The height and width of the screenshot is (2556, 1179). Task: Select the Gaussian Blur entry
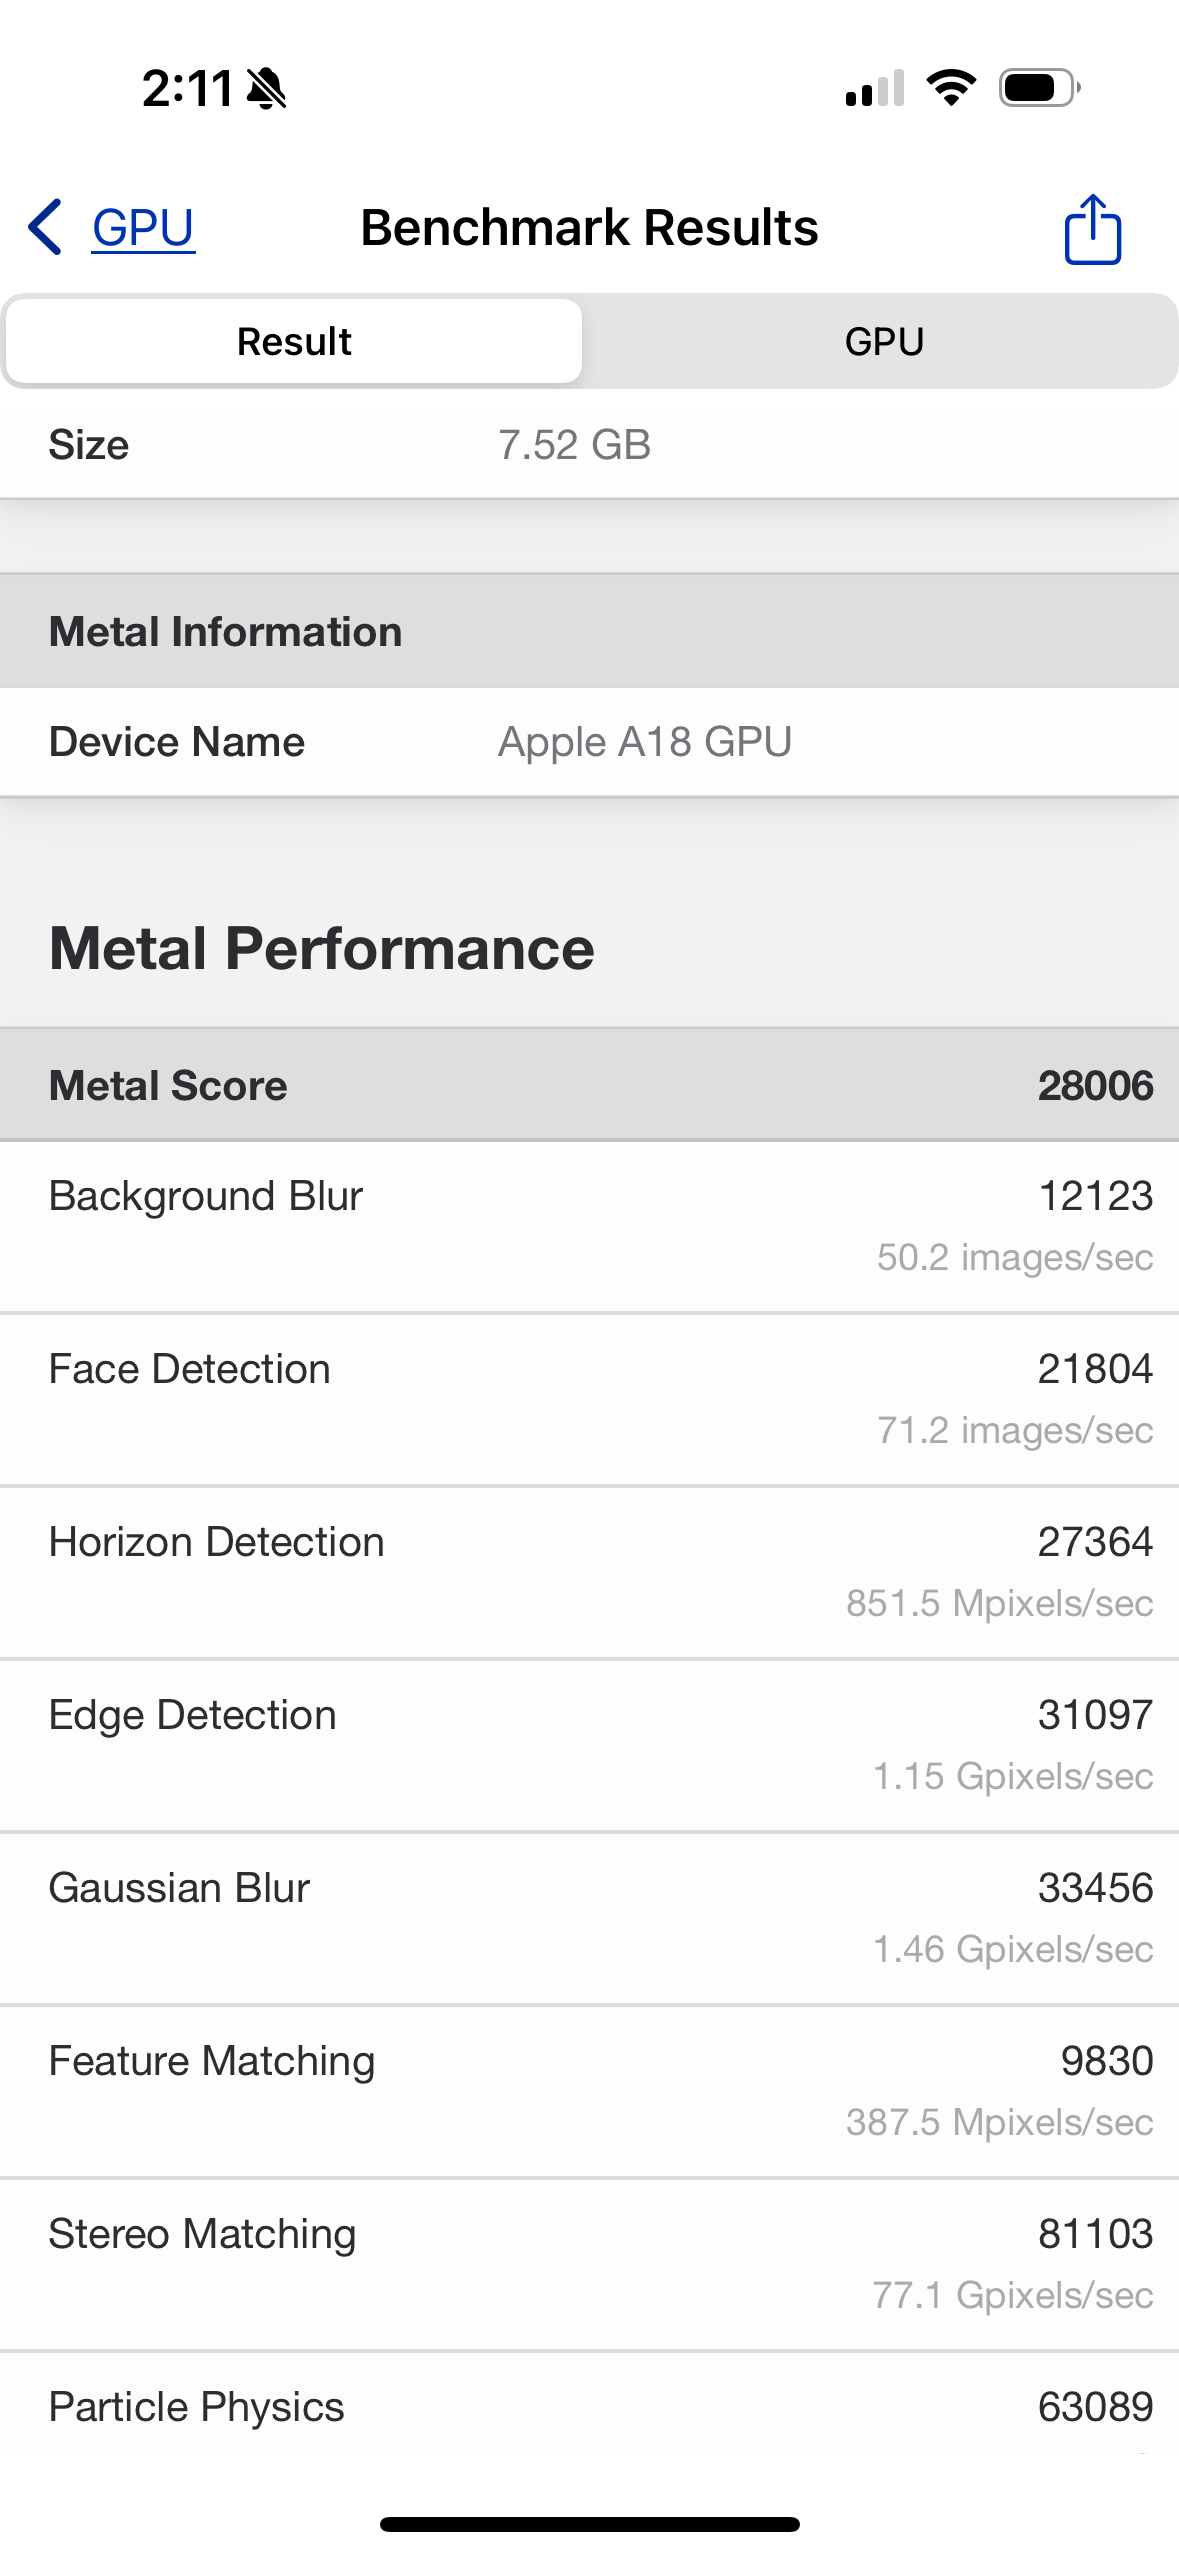[589, 1918]
